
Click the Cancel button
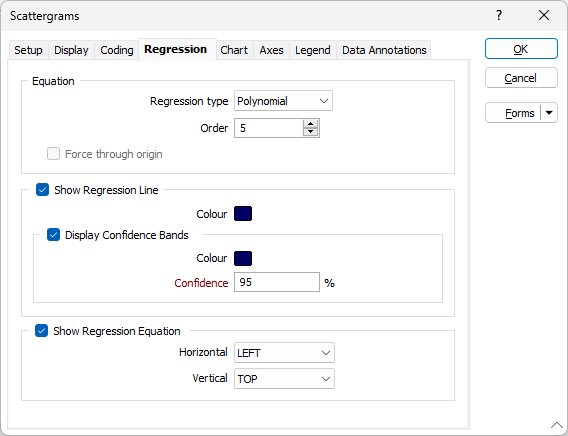click(521, 78)
